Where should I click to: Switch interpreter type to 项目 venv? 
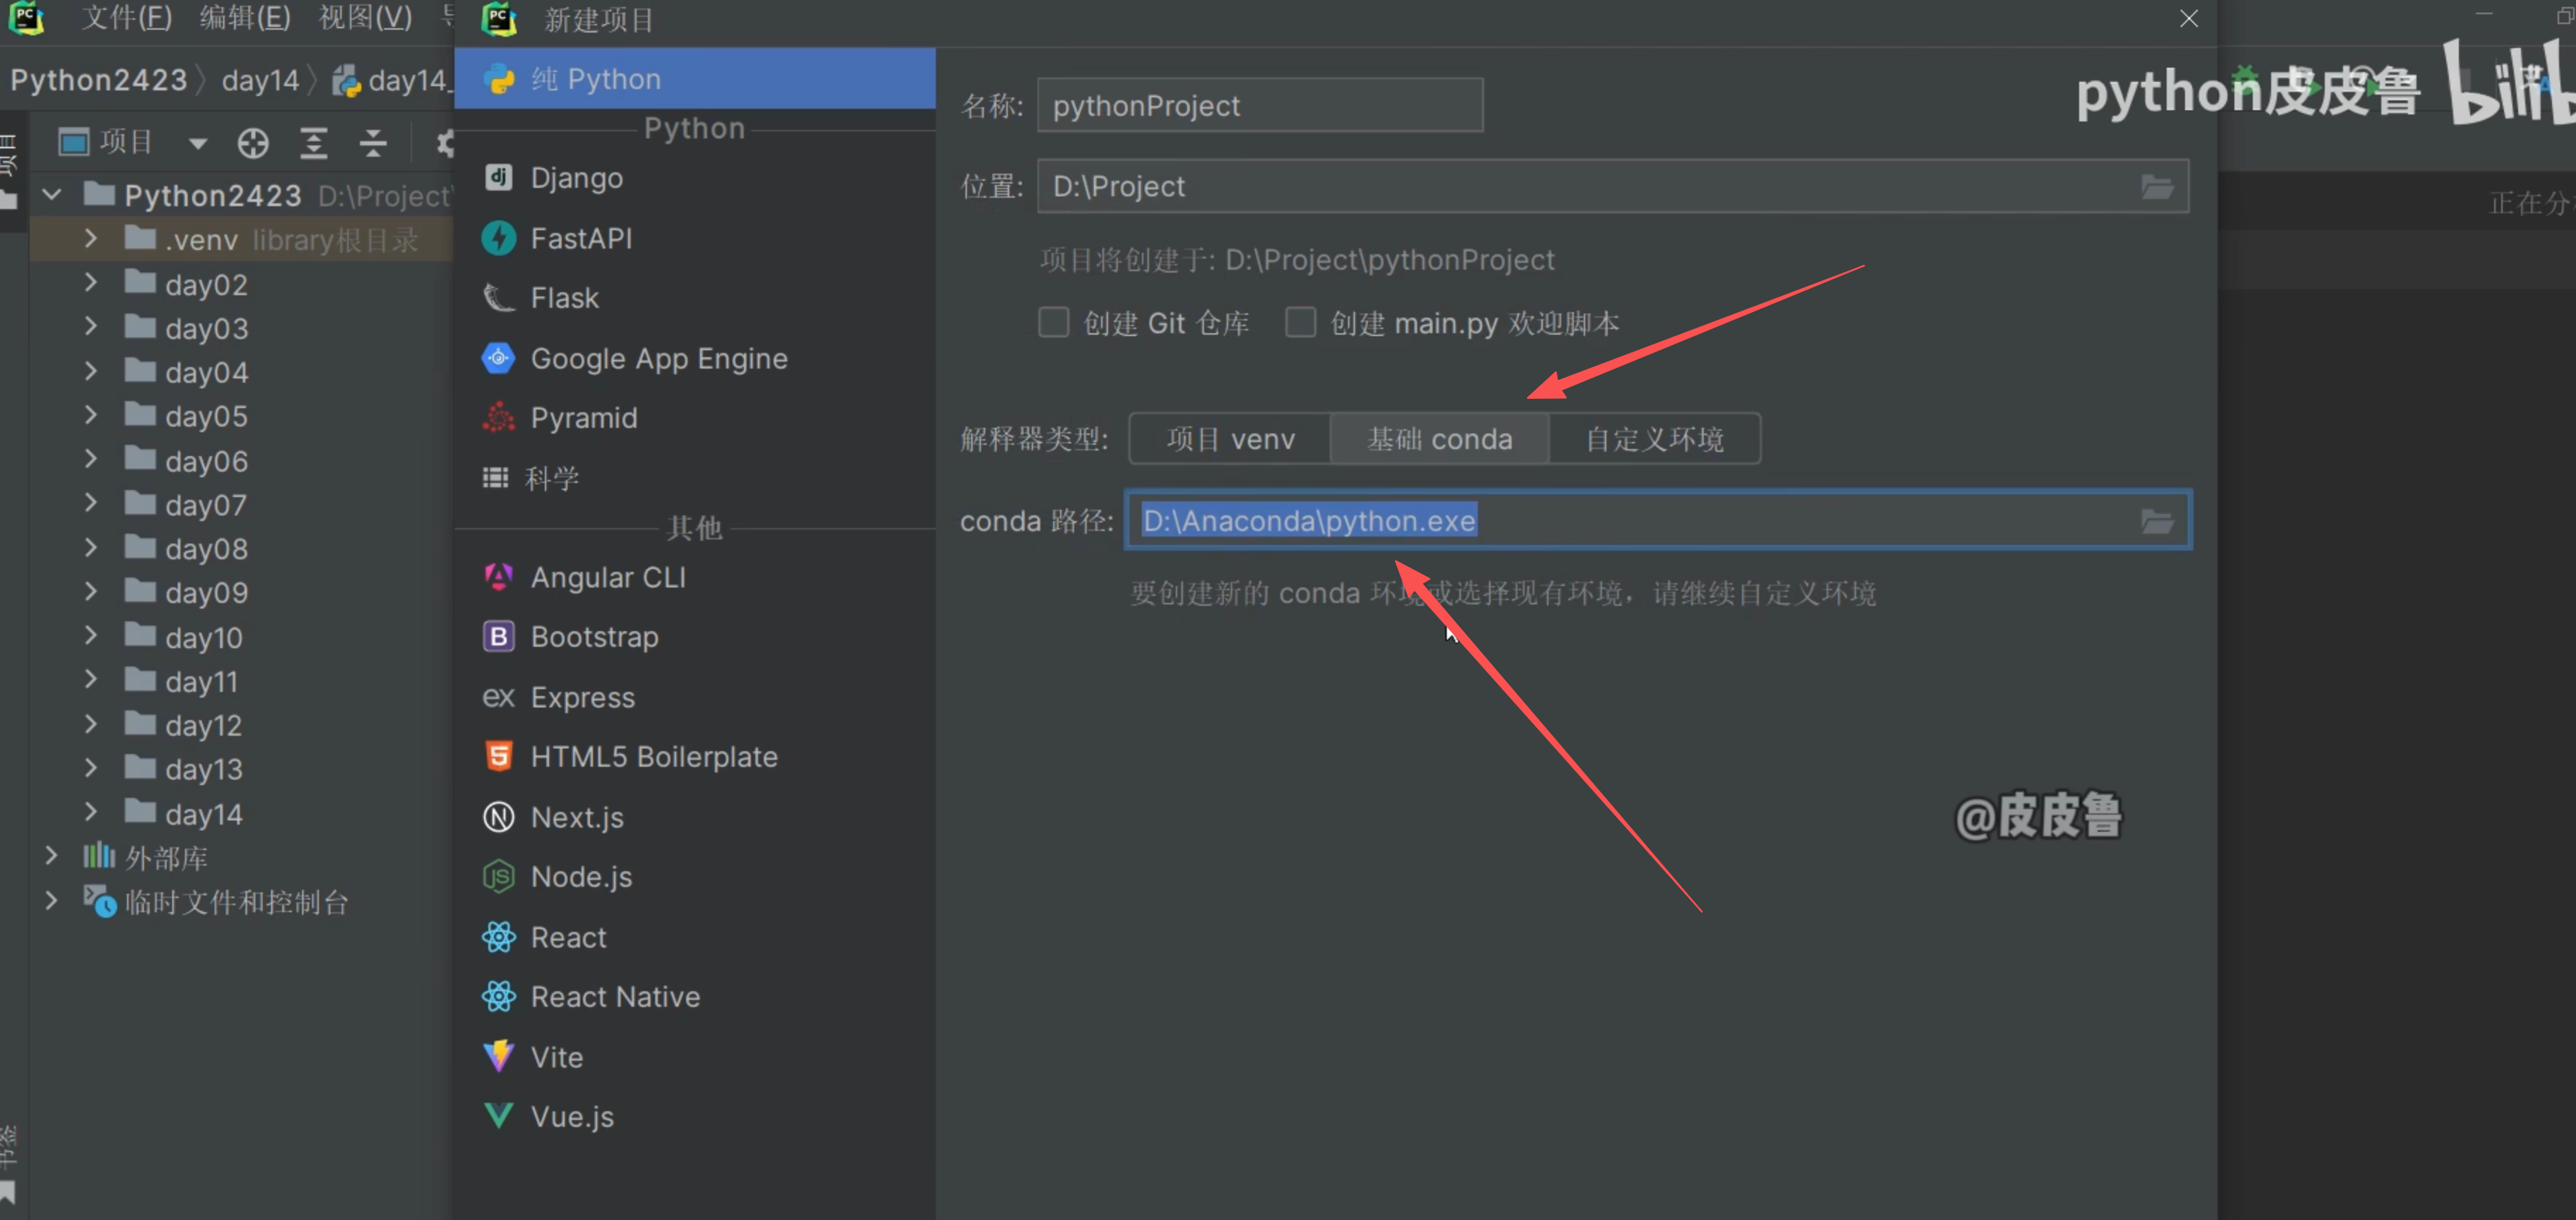pos(1230,439)
